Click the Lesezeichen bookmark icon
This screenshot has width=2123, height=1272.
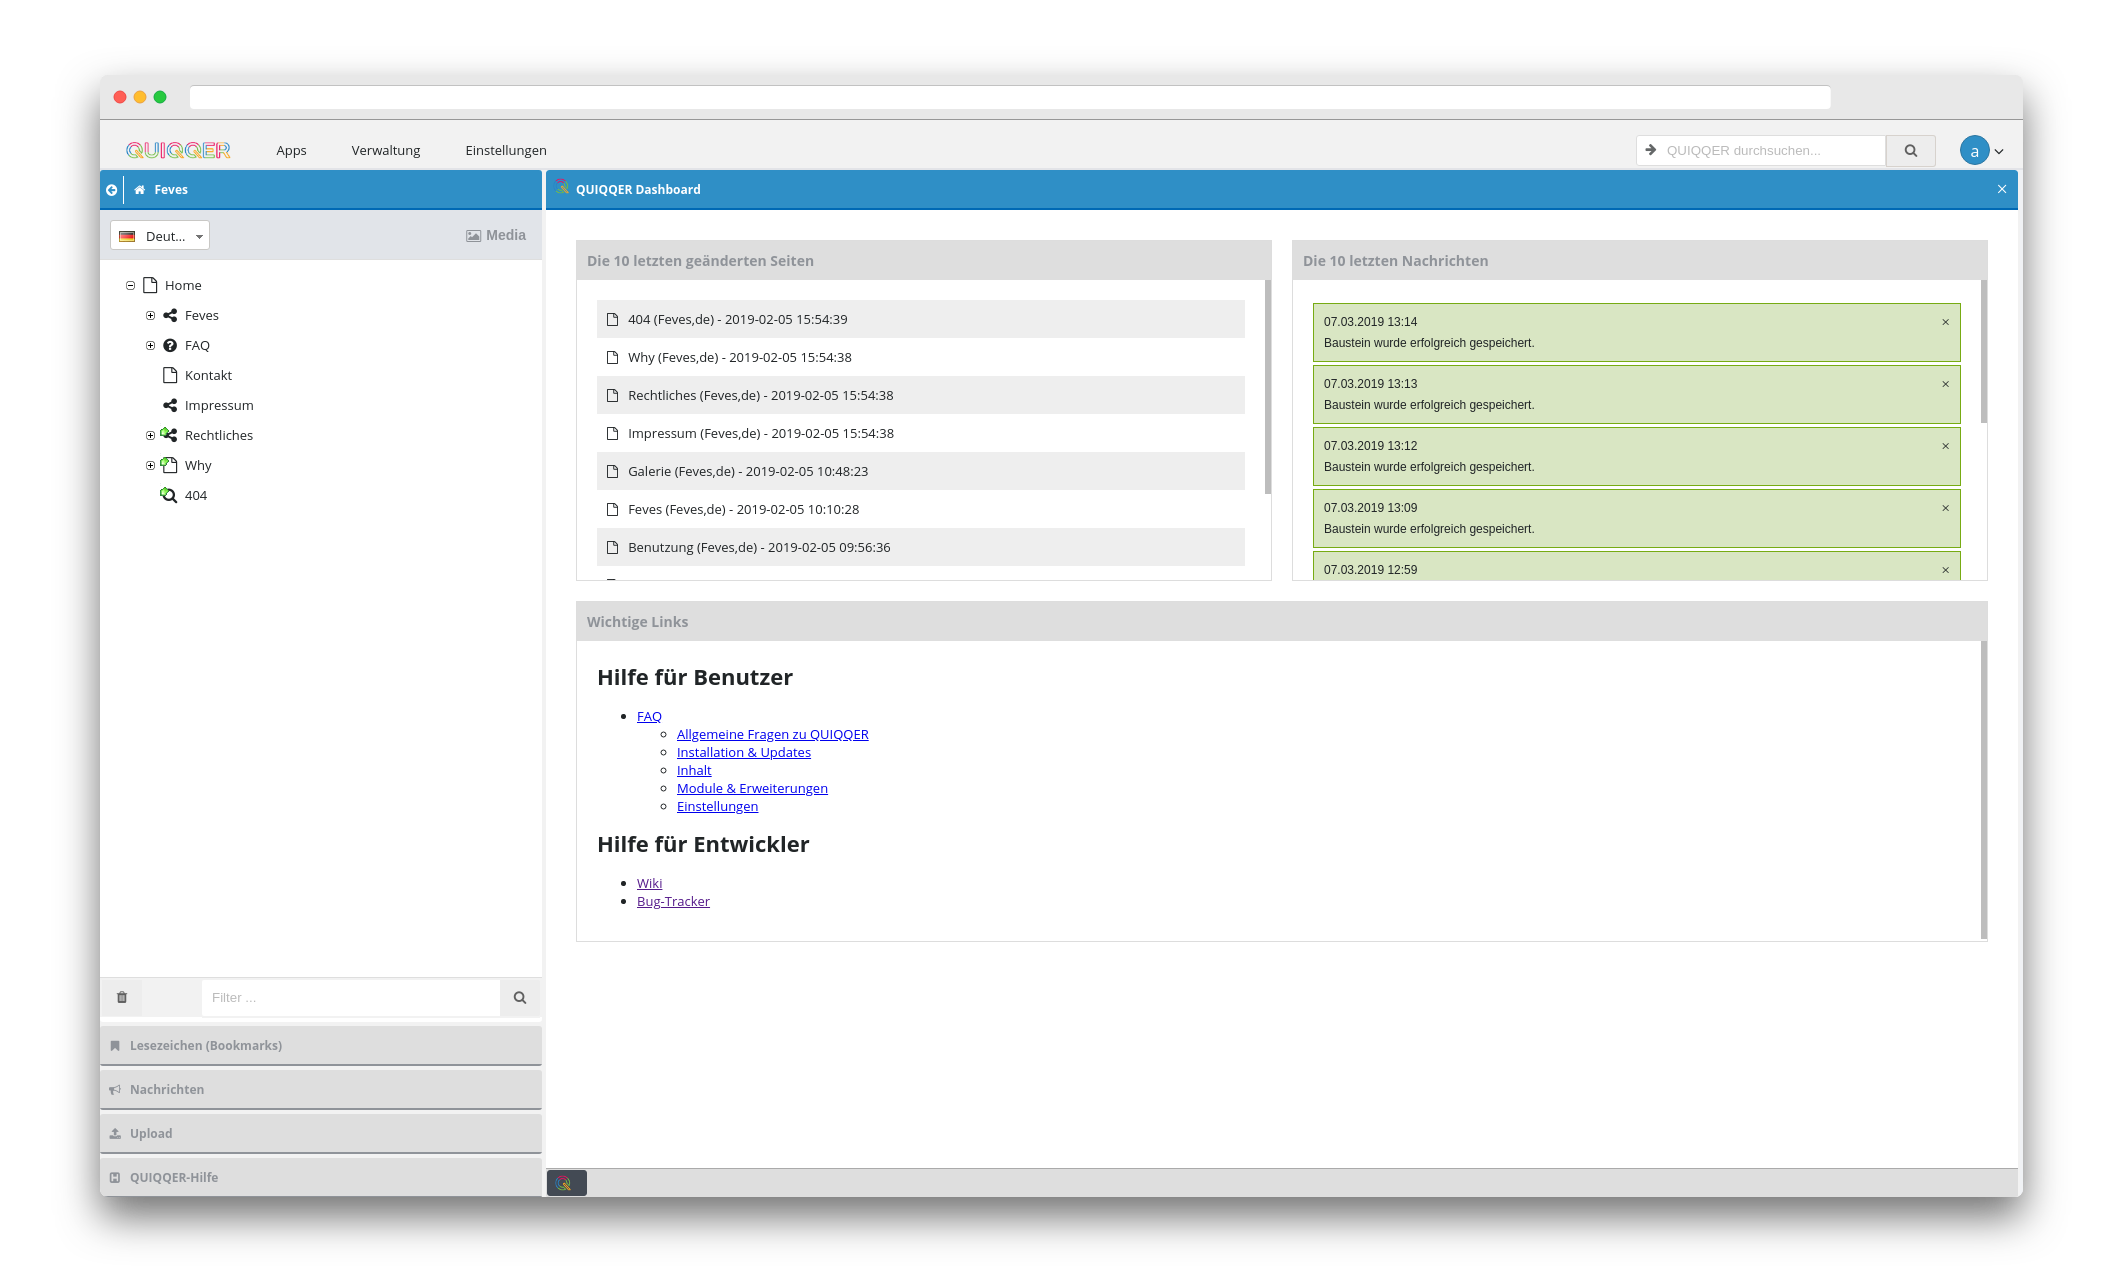(115, 1045)
